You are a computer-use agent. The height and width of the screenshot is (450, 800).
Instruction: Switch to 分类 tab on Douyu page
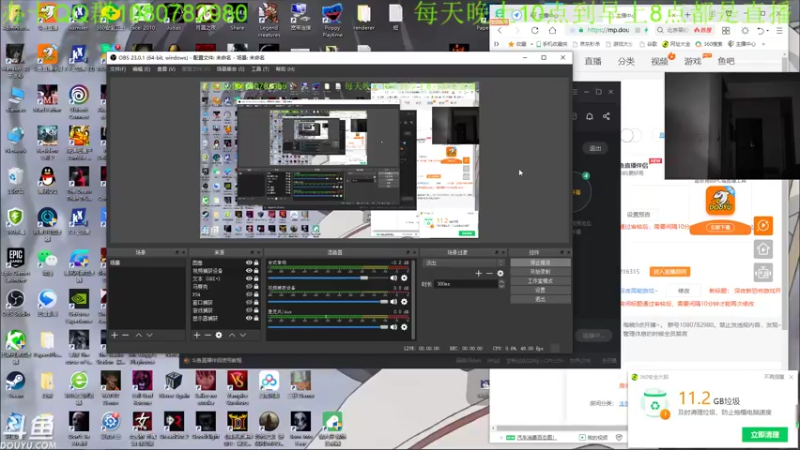click(x=626, y=62)
